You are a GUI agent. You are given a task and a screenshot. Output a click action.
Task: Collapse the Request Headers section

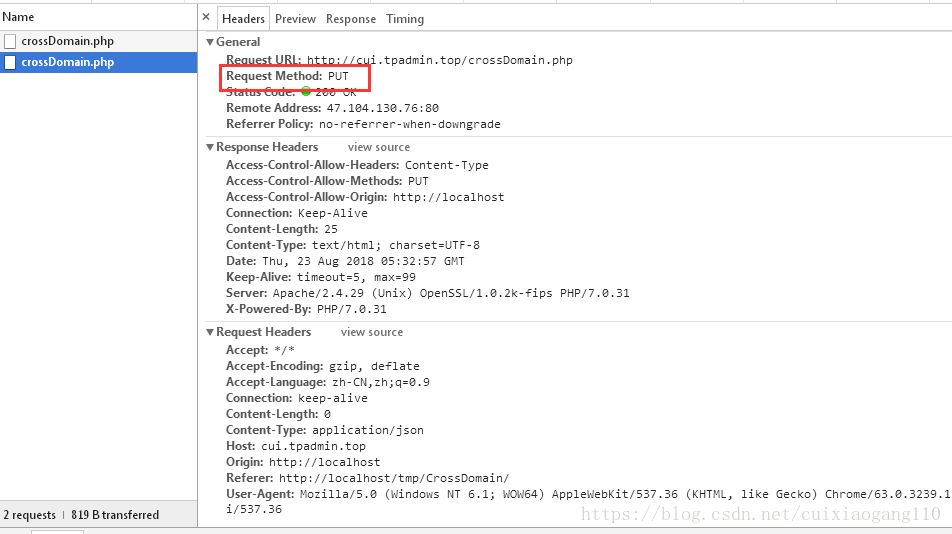coord(210,332)
